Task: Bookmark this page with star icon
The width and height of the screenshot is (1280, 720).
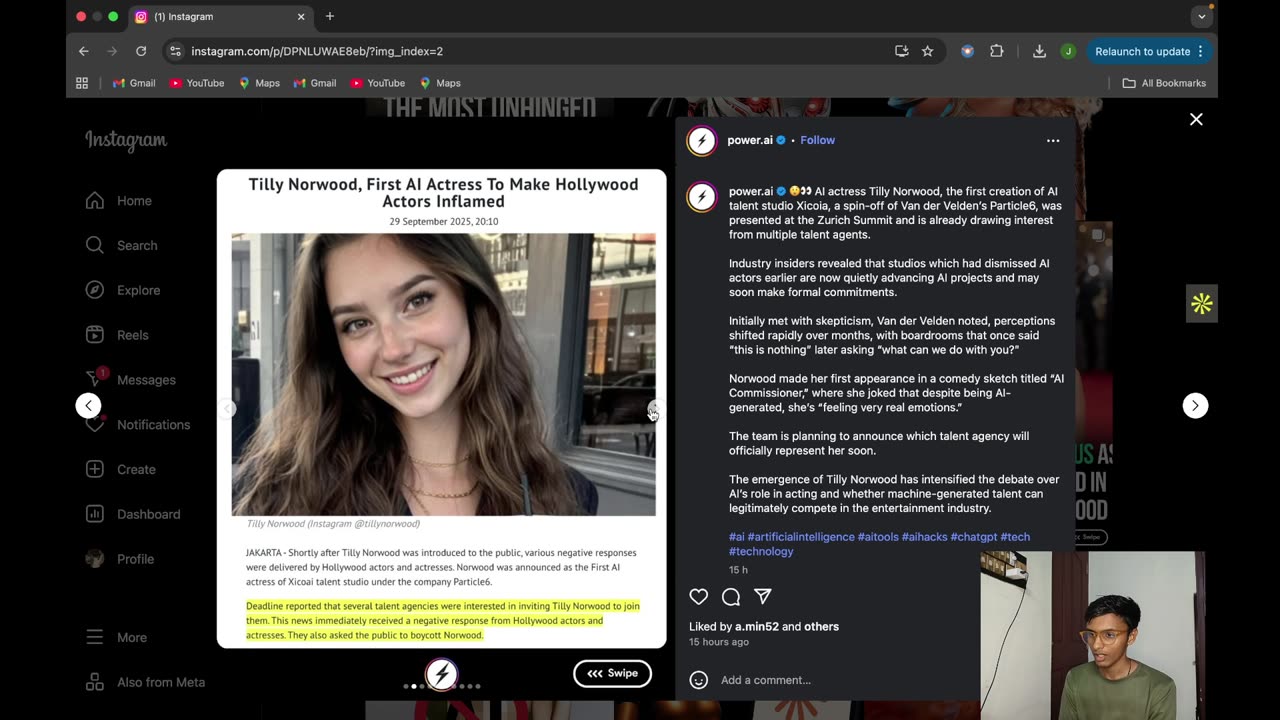Action: pos(927,51)
